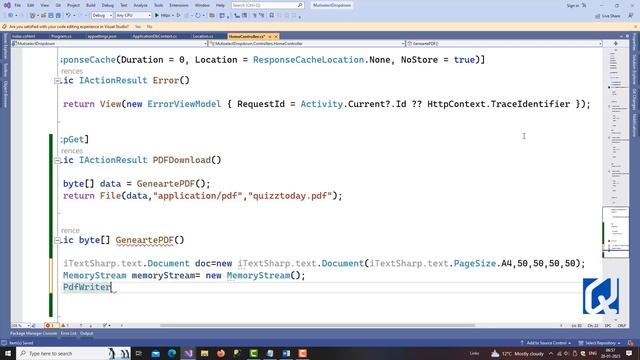Image resolution: width=640 pixels, height=360 pixels.
Task: Switch to the Program.cs tab
Action: [x=61, y=36]
